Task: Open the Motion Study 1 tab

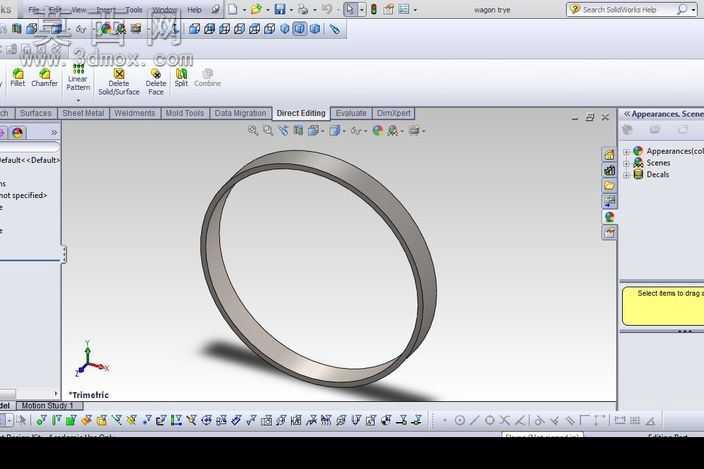Action: click(x=48, y=406)
